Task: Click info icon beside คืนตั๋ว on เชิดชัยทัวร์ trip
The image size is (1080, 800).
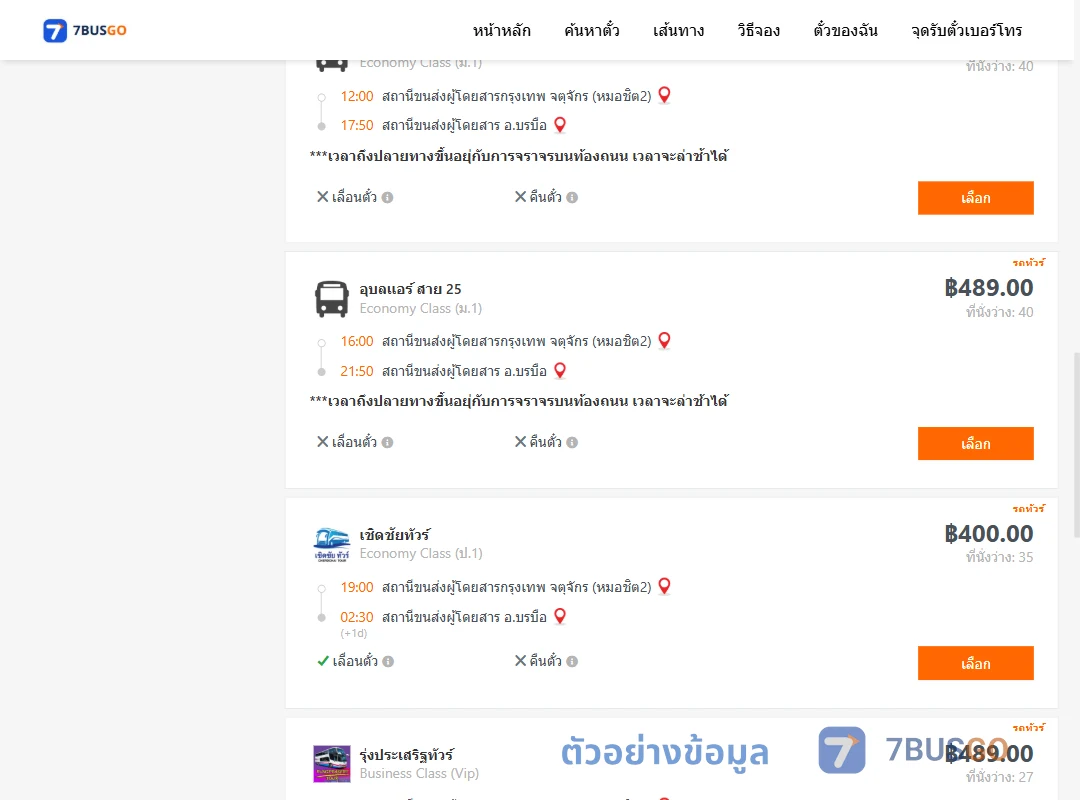Action: [x=572, y=661]
